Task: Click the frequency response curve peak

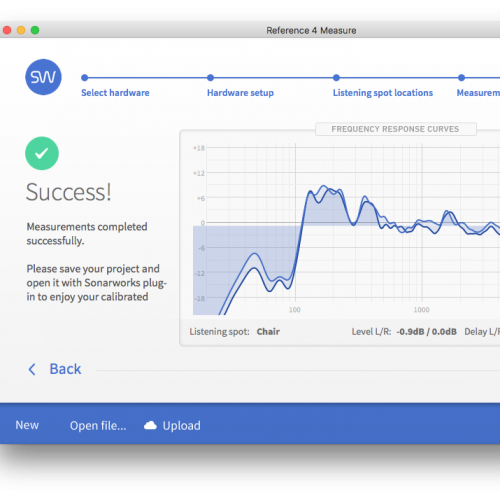Action: [323, 187]
